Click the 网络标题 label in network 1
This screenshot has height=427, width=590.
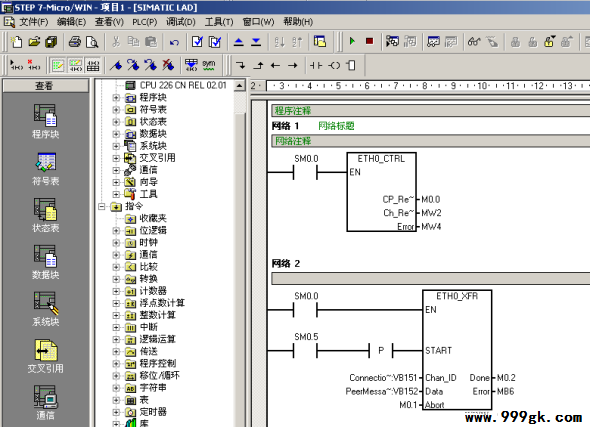(x=336, y=126)
